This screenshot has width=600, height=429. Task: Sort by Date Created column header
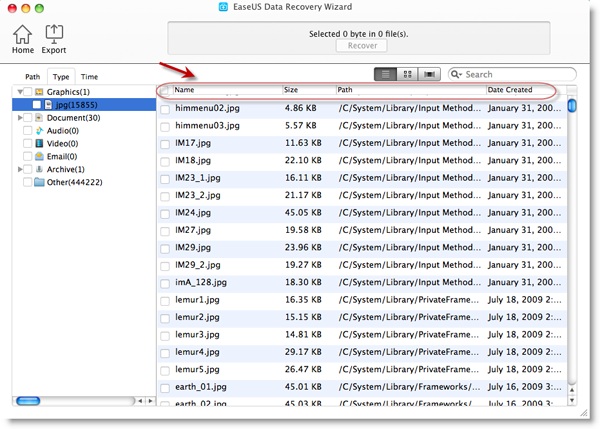(x=527, y=90)
